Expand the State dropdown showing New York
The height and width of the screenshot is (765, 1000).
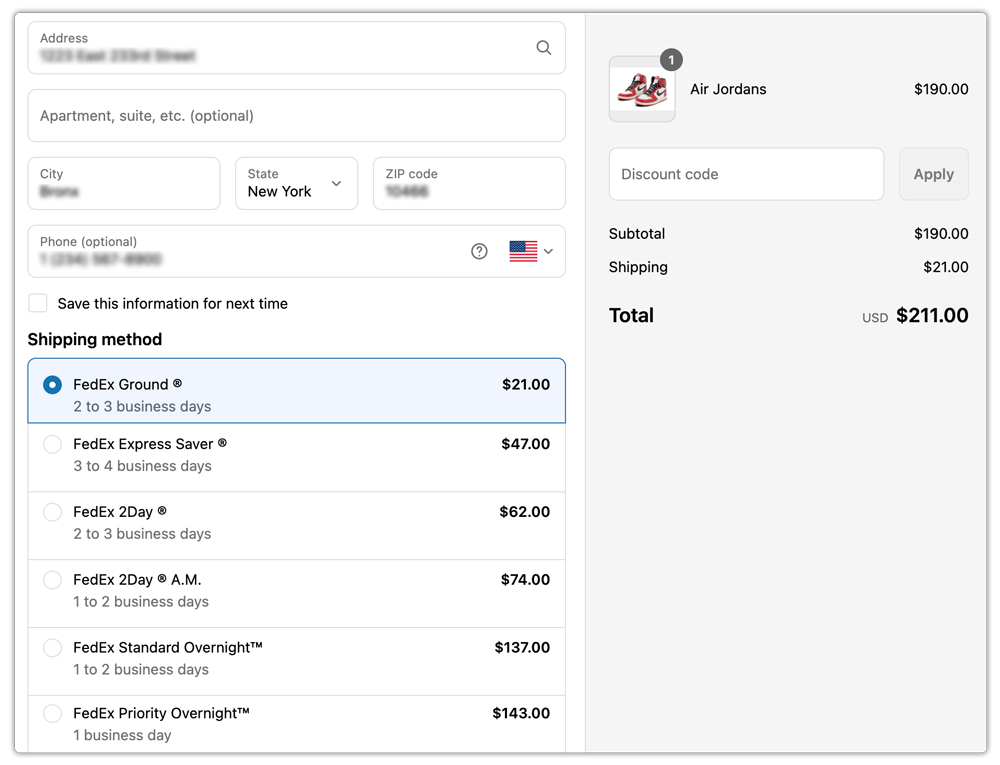click(x=297, y=184)
